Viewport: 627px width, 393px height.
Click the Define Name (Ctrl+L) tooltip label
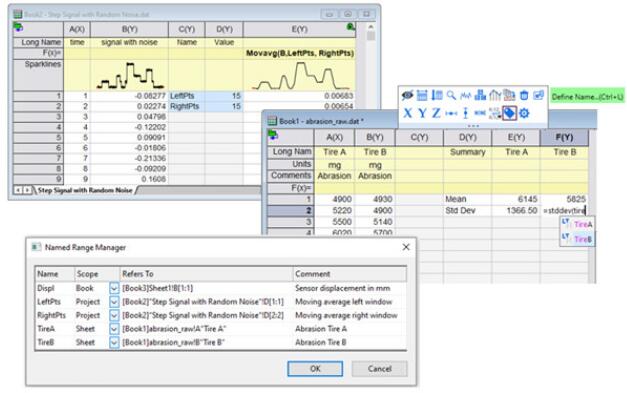point(587,97)
